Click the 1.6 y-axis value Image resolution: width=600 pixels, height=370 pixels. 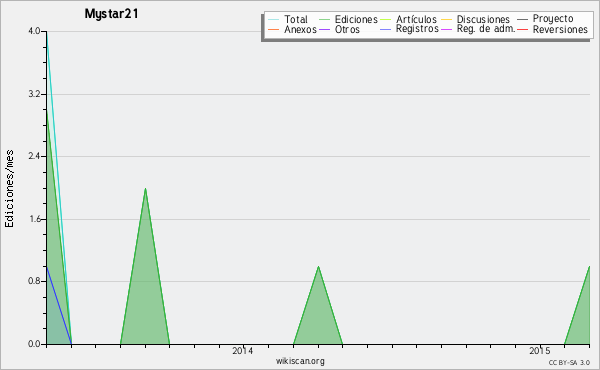tap(34, 219)
